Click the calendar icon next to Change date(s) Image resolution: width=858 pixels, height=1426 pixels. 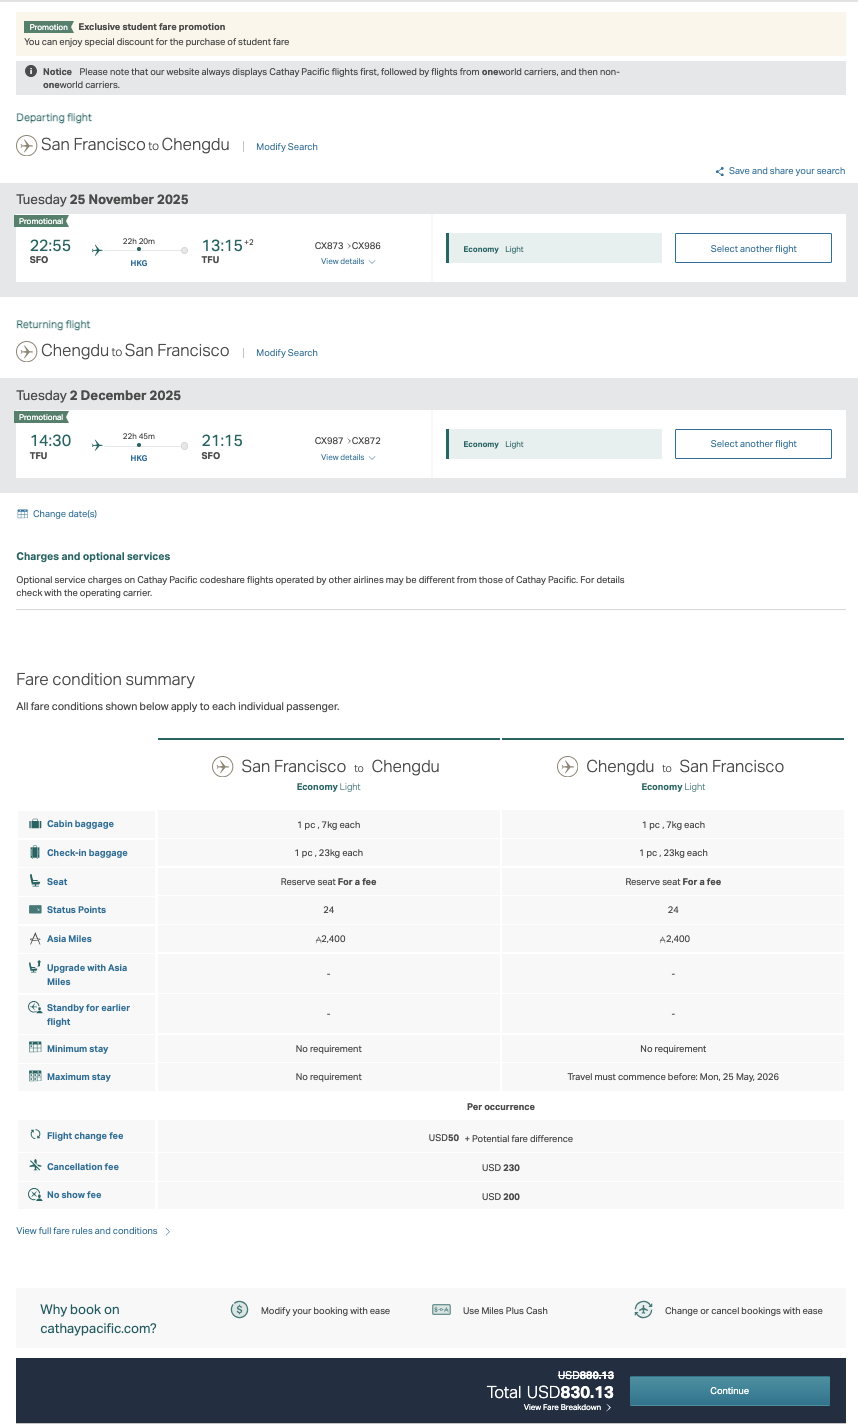23,514
